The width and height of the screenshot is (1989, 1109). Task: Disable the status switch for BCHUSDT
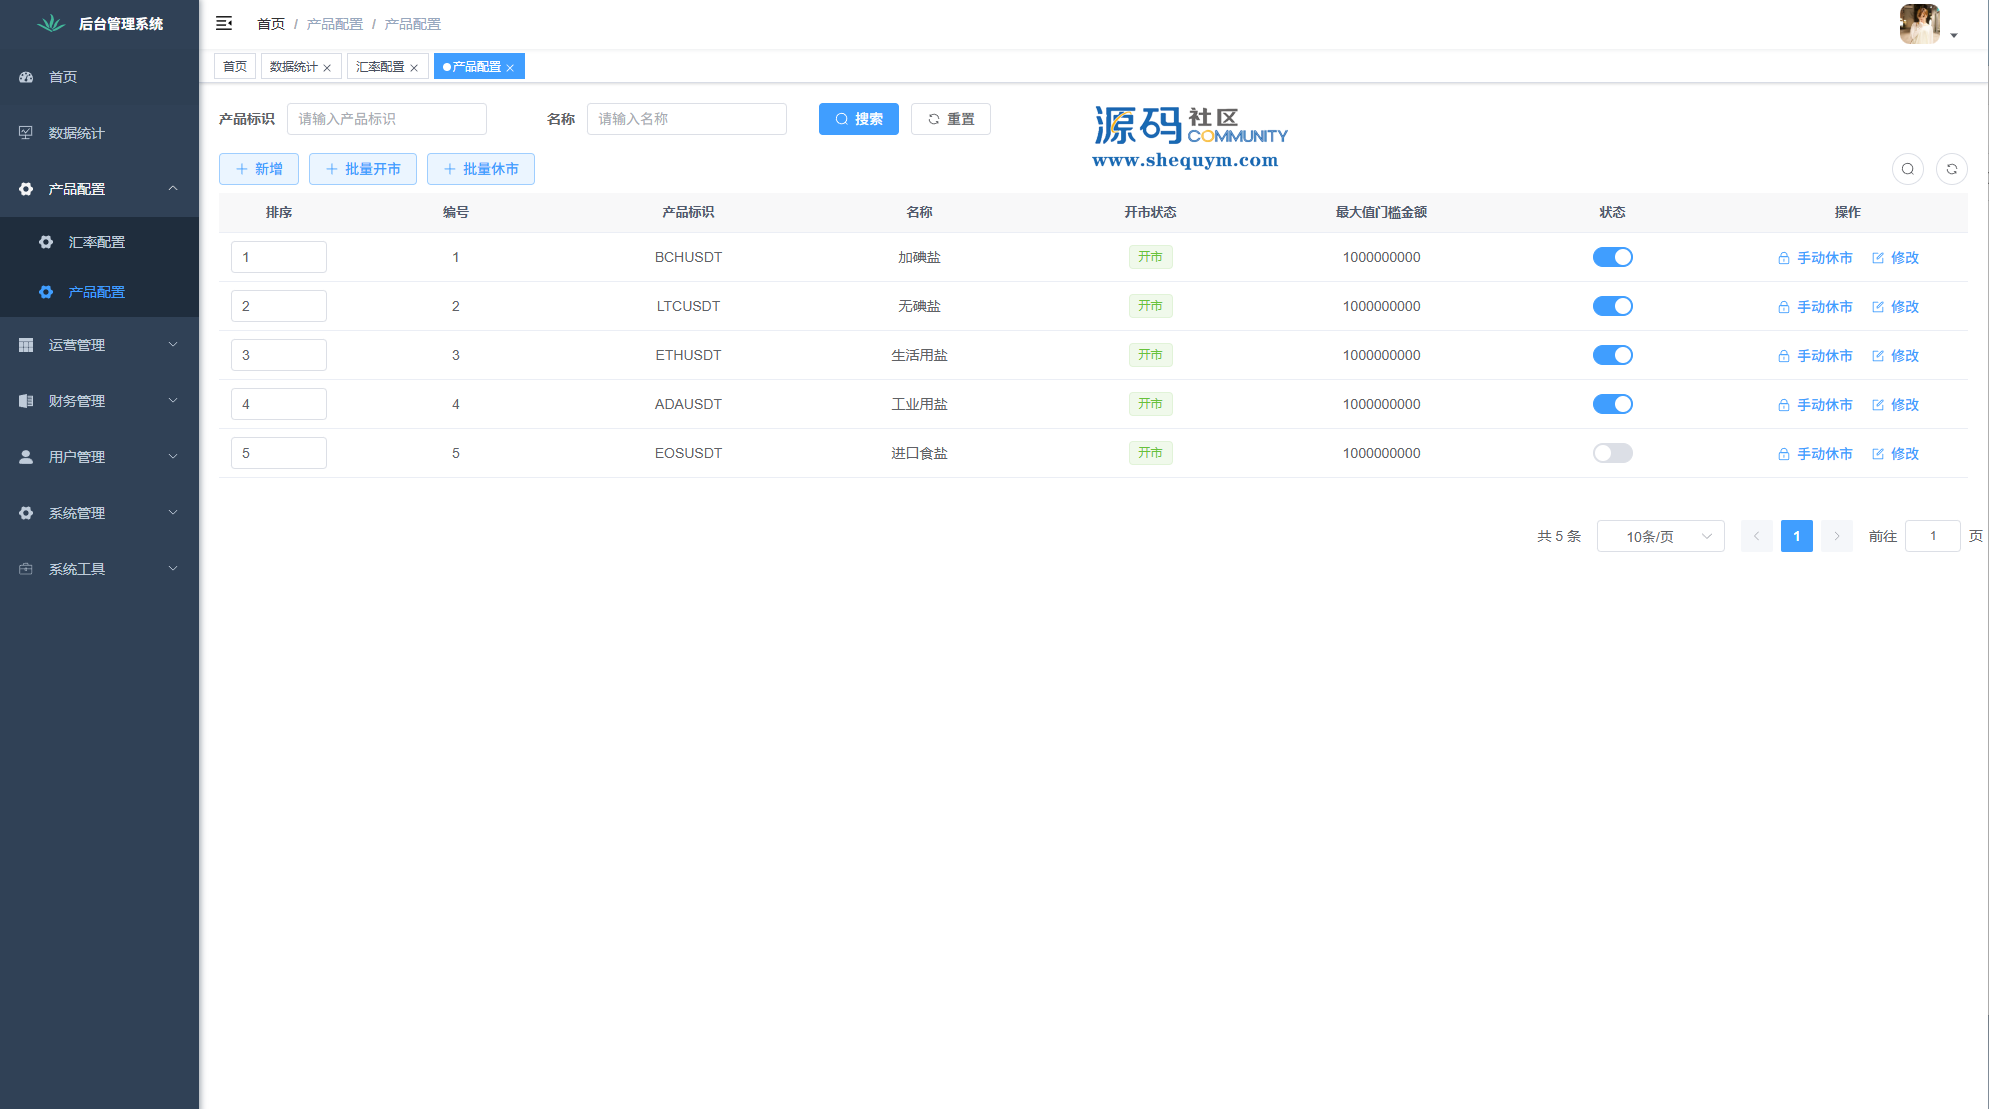(x=1612, y=257)
